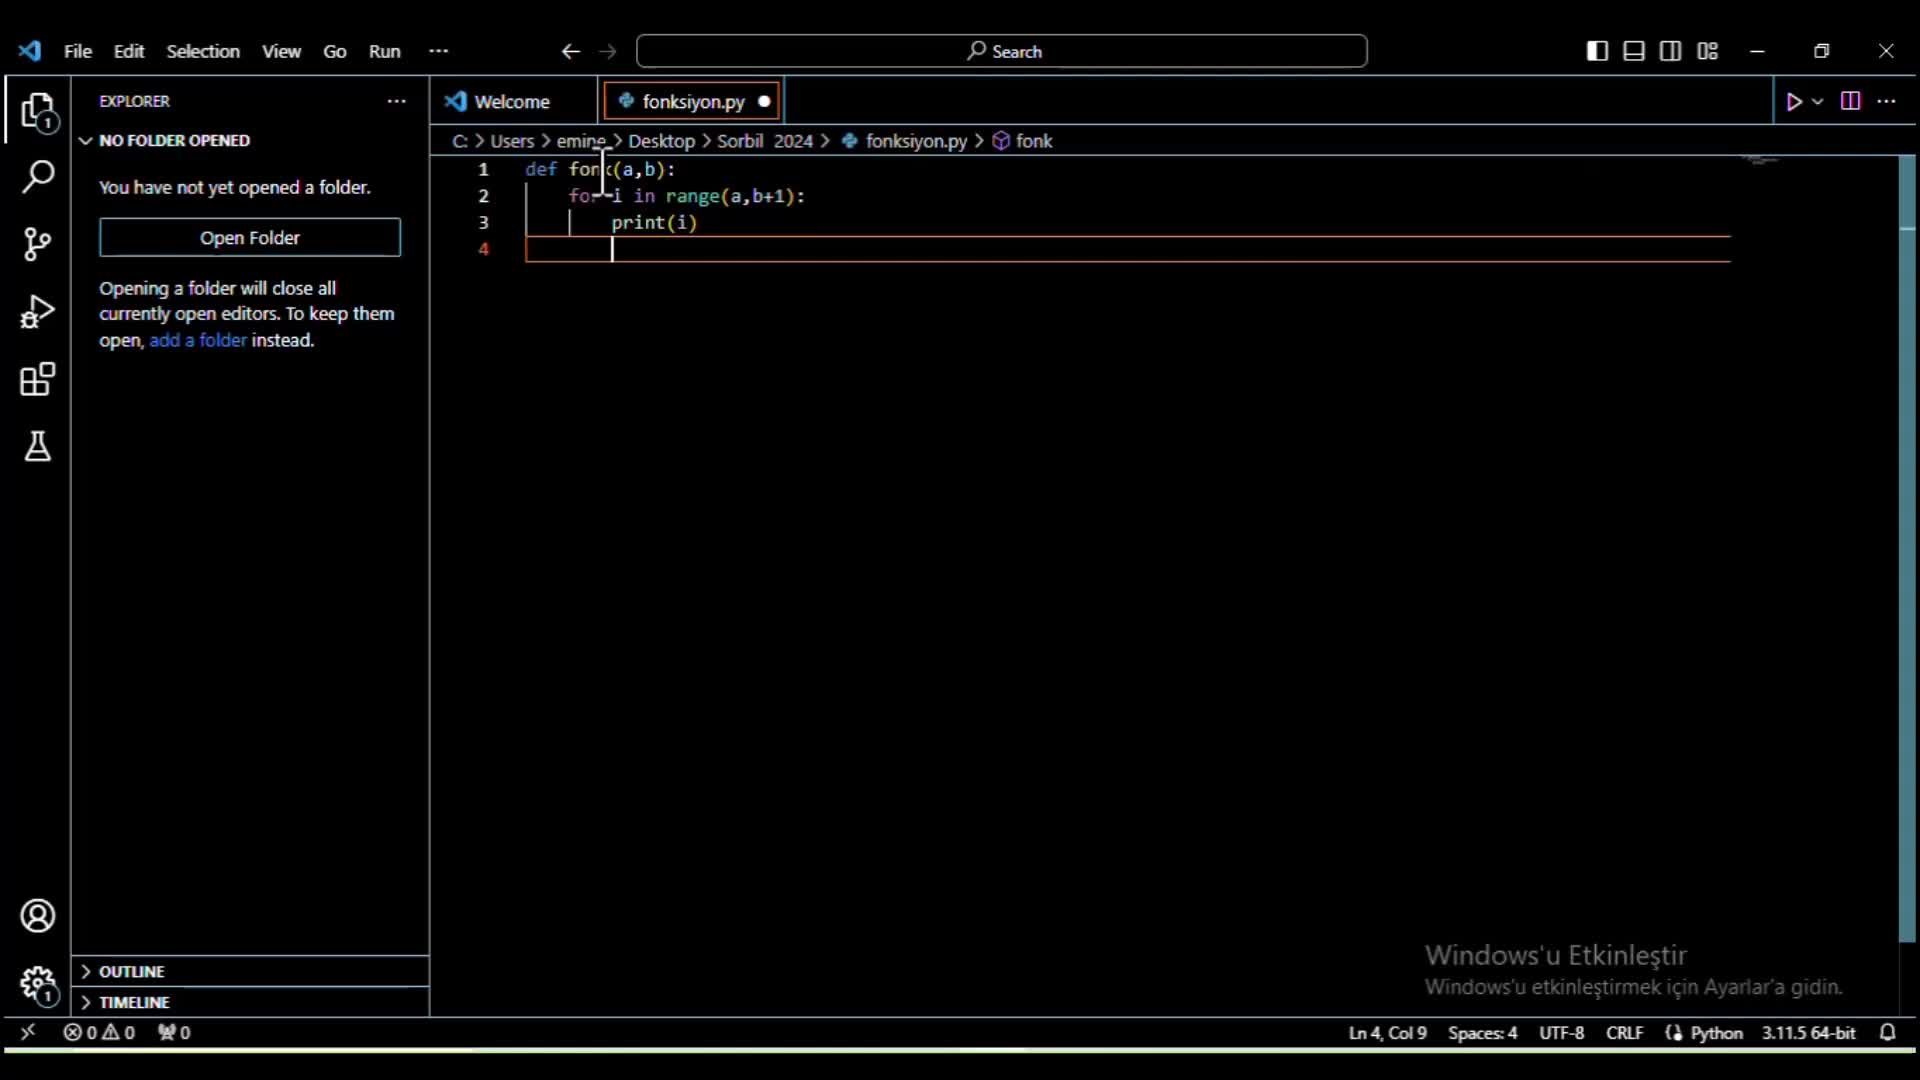Open the File menu
This screenshot has width=1920, height=1080.
[77, 51]
